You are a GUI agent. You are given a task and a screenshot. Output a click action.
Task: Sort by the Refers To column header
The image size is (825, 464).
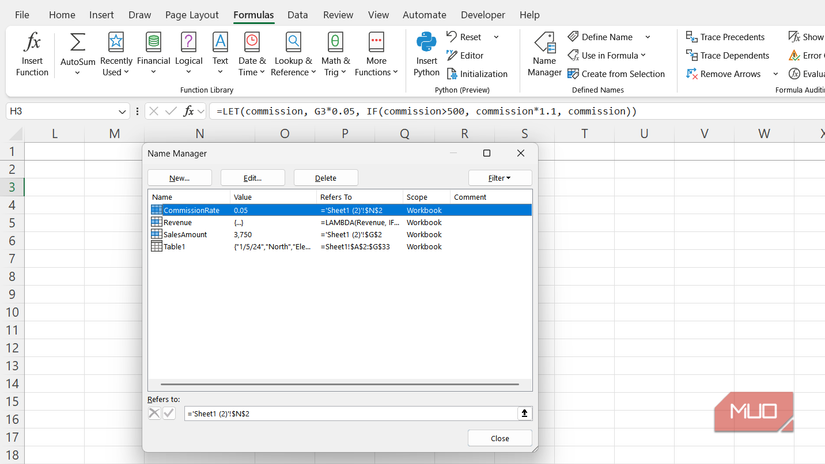(360, 197)
